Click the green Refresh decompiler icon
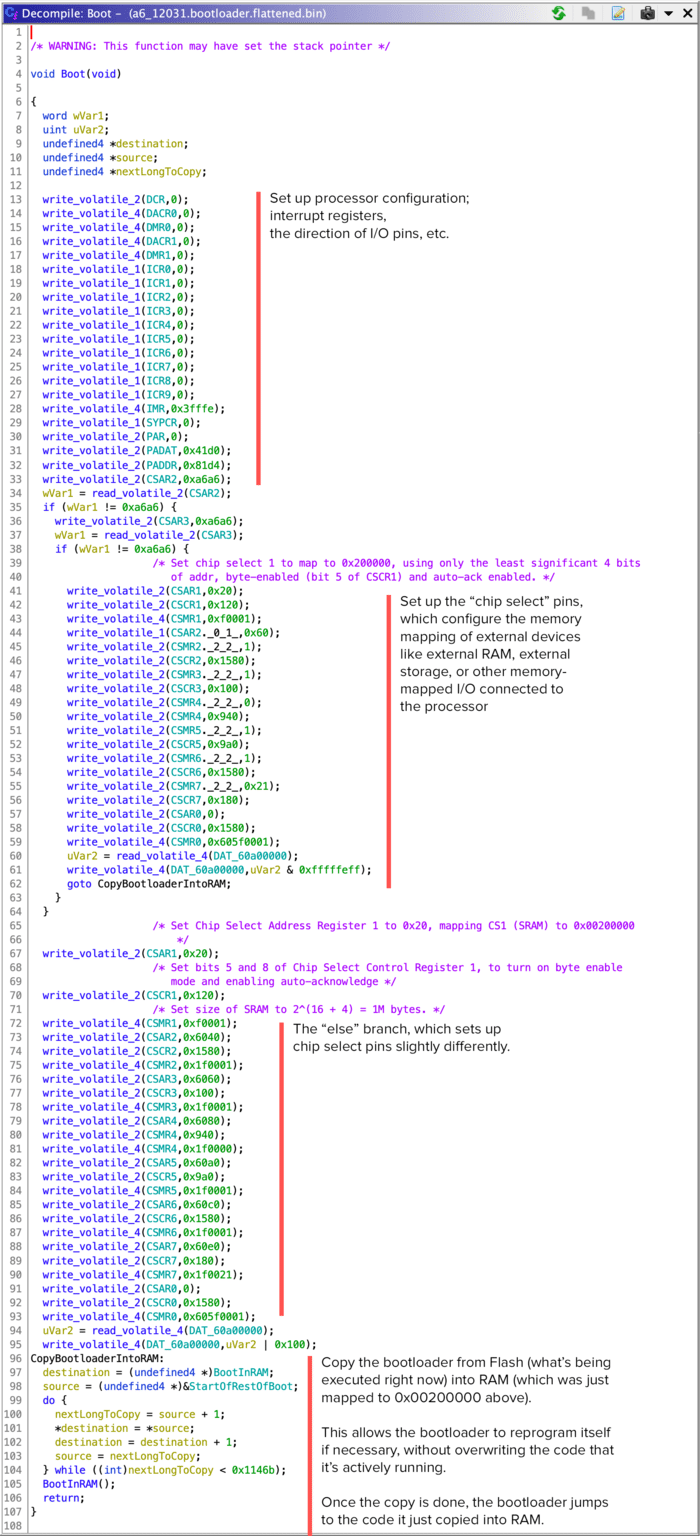This screenshot has height=1536, width=700. (560, 13)
